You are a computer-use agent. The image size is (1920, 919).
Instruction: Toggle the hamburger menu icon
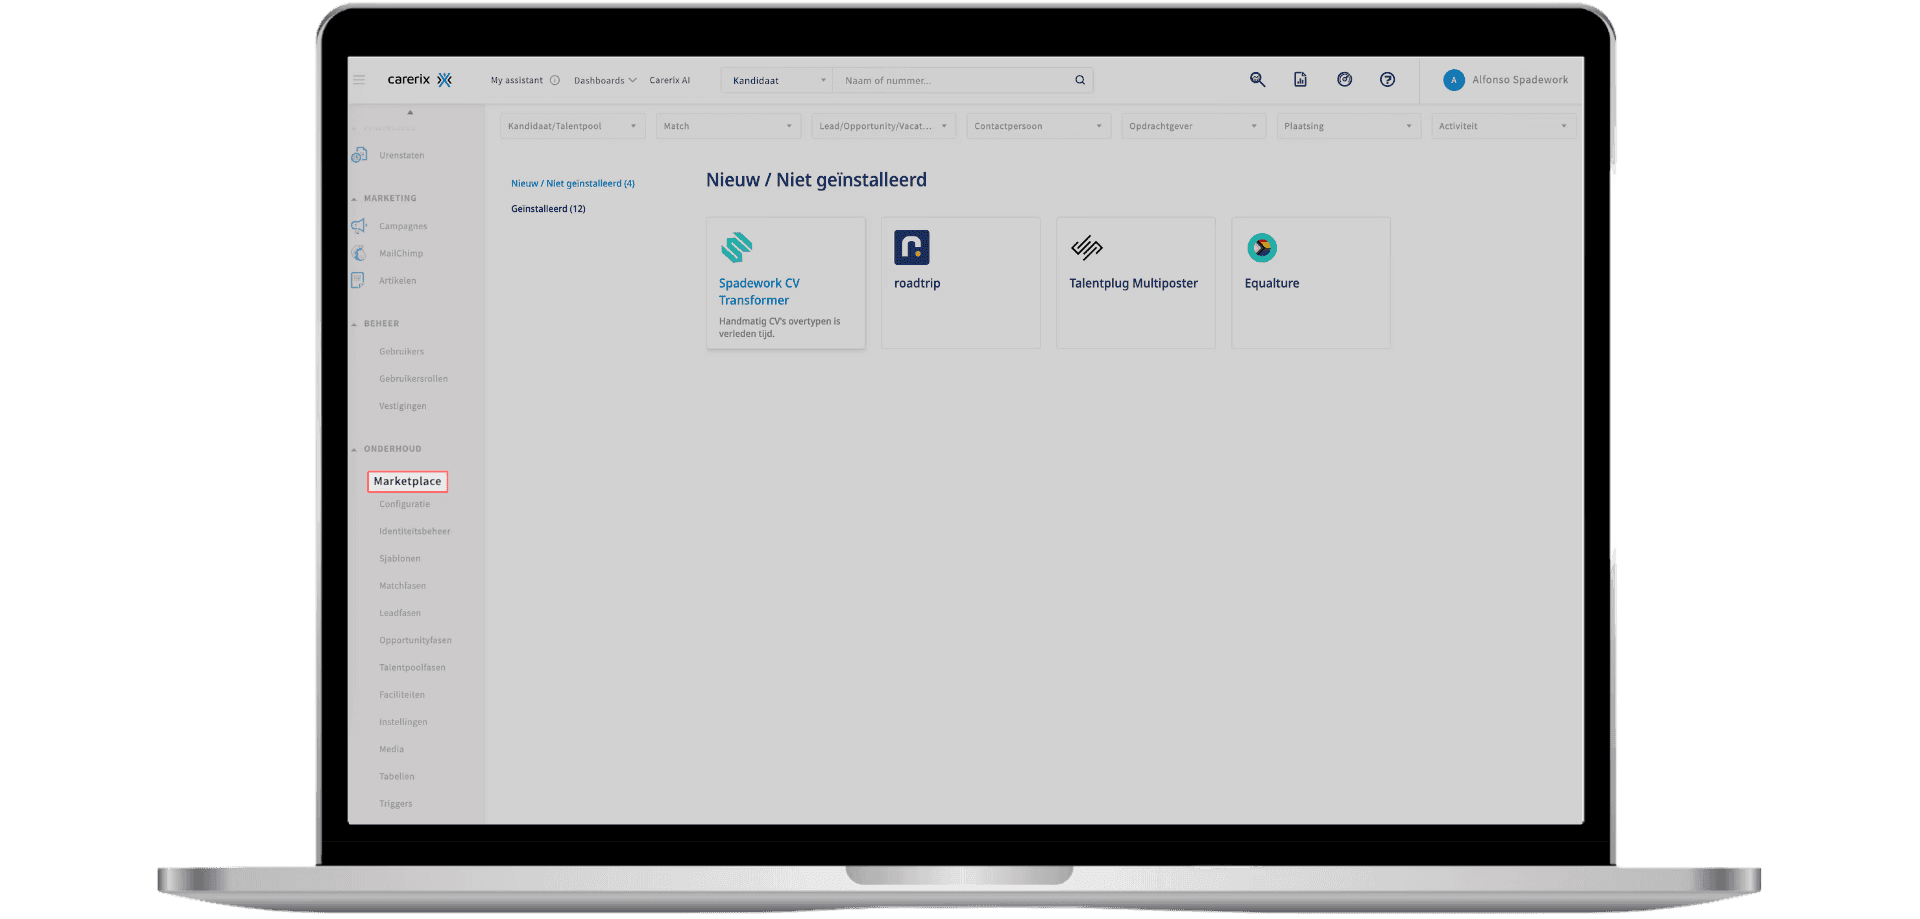[359, 80]
